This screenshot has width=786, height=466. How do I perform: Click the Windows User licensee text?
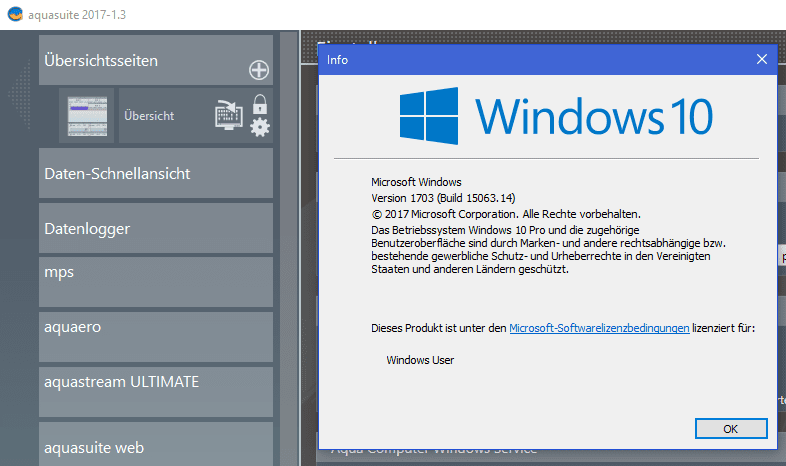click(420, 360)
